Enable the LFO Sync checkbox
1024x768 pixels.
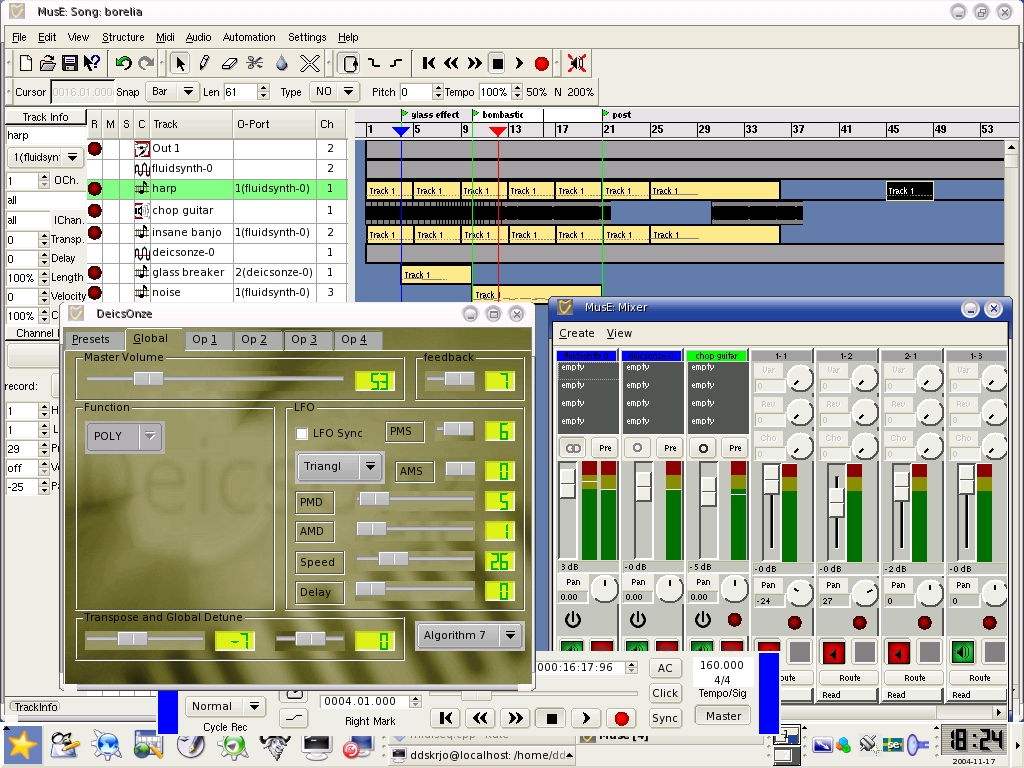coord(302,433)
